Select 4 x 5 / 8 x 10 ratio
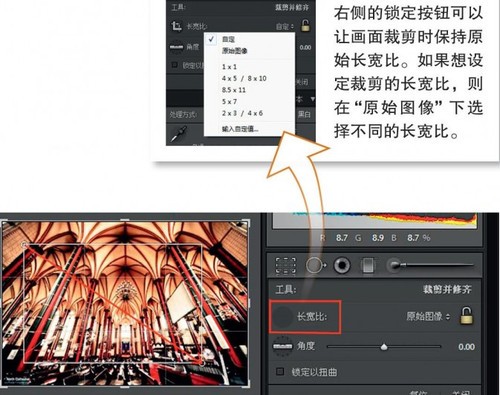Viewport: 500px width, 395px height. [x=244, y=78]
